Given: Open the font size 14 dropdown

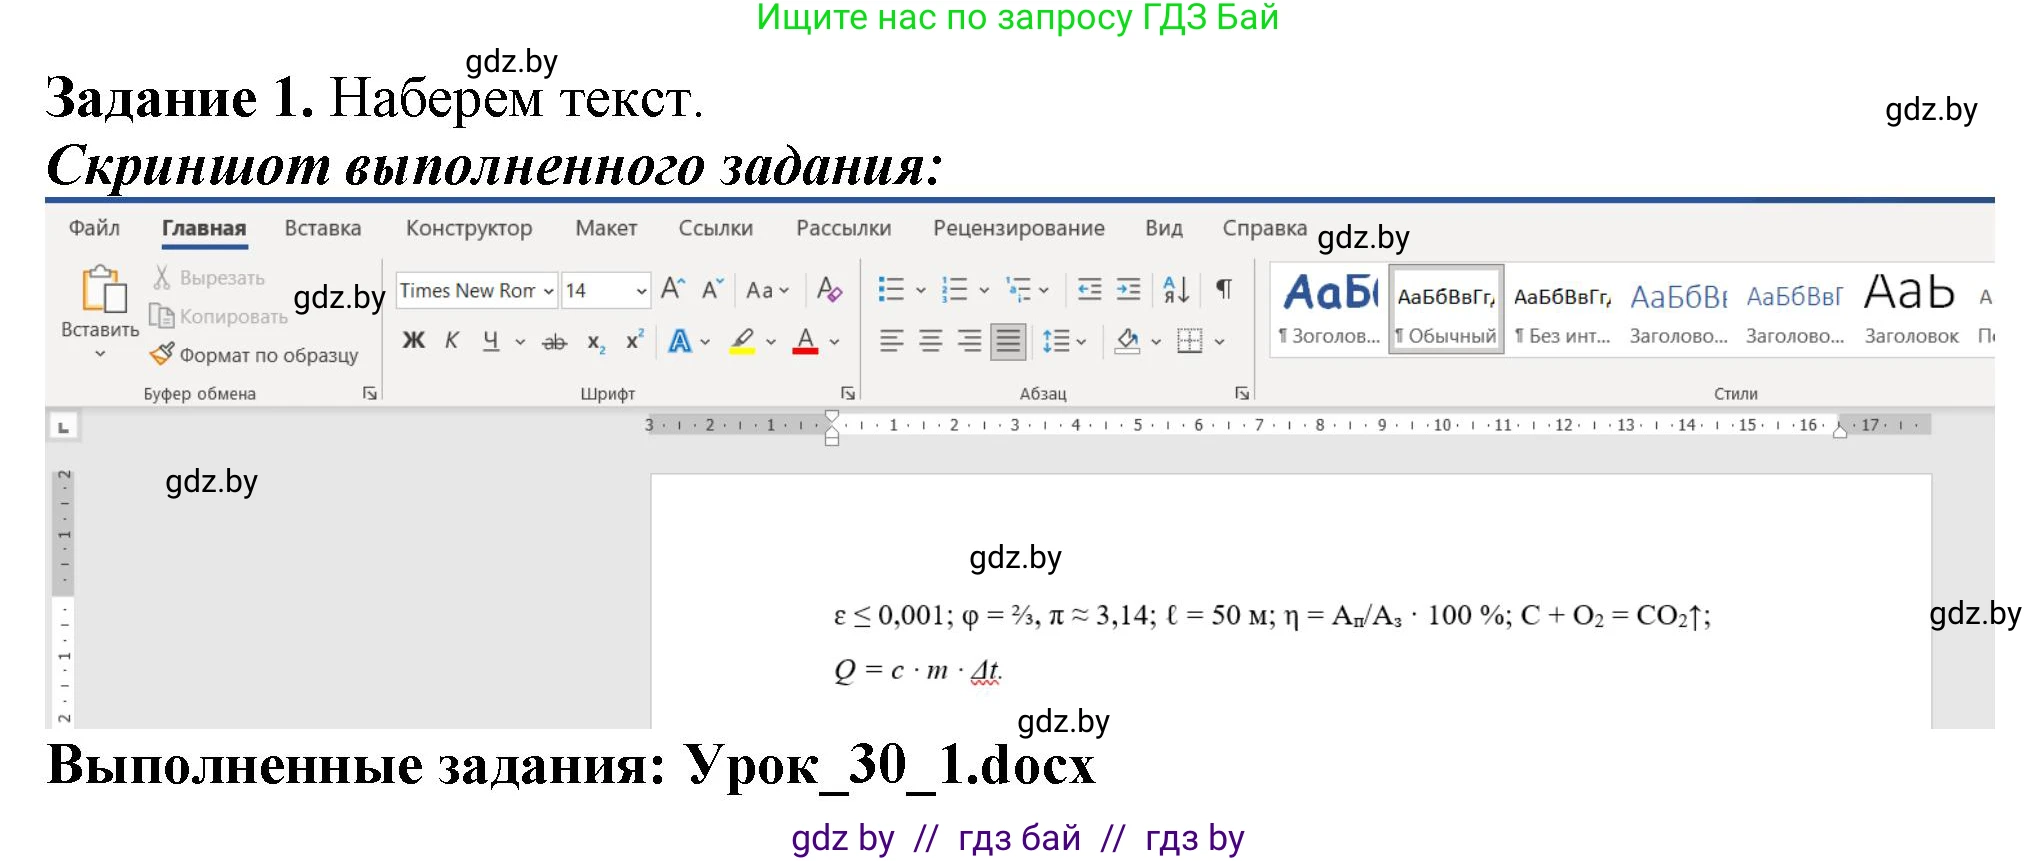Looking at the screenshot, I should coord(641,291).
